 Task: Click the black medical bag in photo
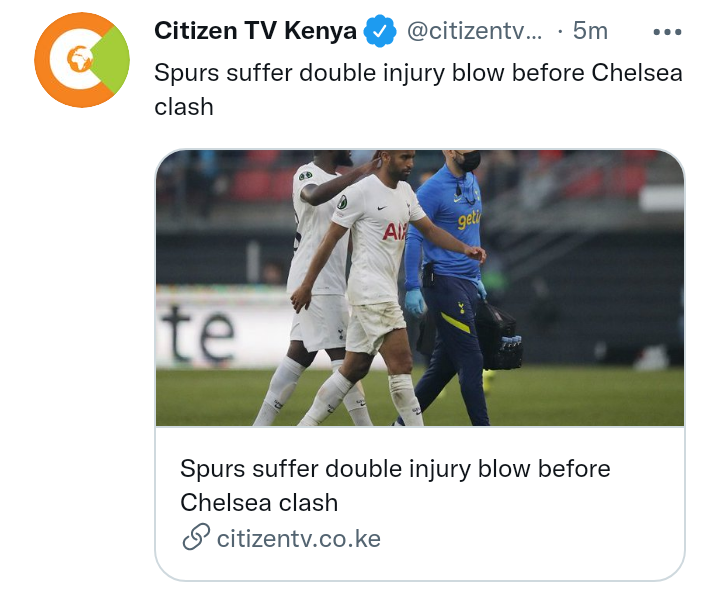tap(498, 336)
